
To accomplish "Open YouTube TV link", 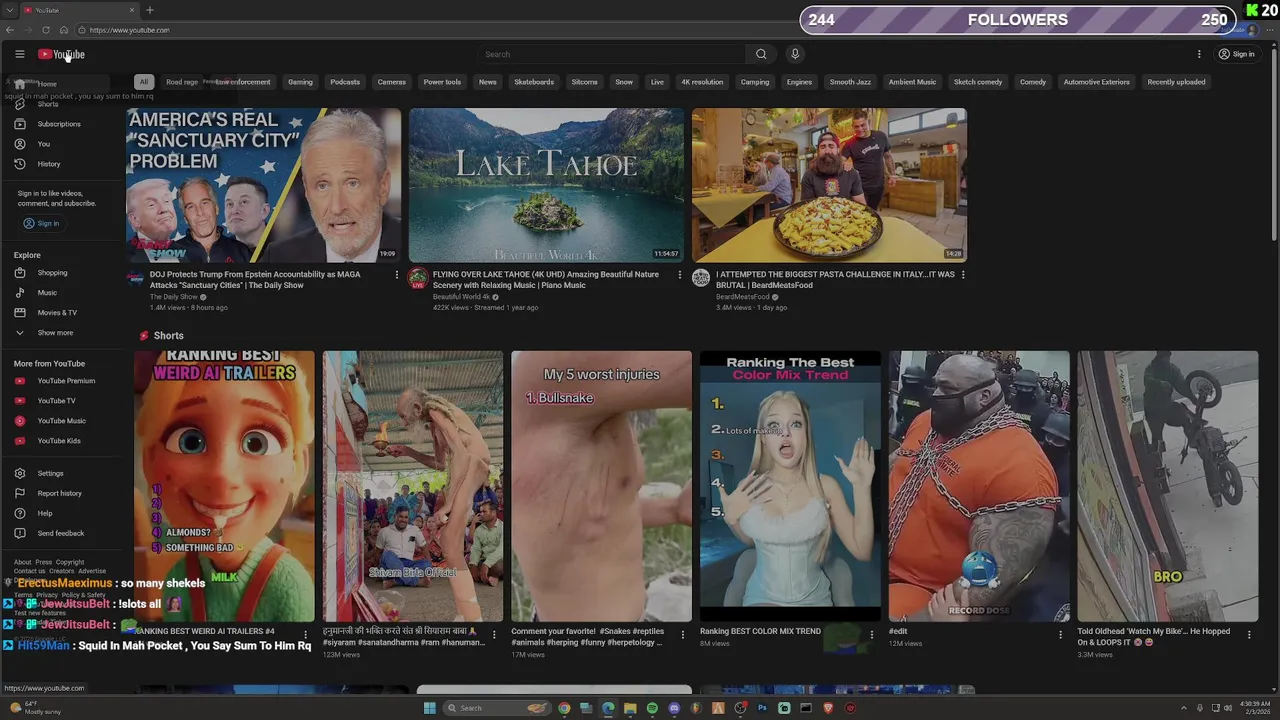I will click(x=56, y=401).
